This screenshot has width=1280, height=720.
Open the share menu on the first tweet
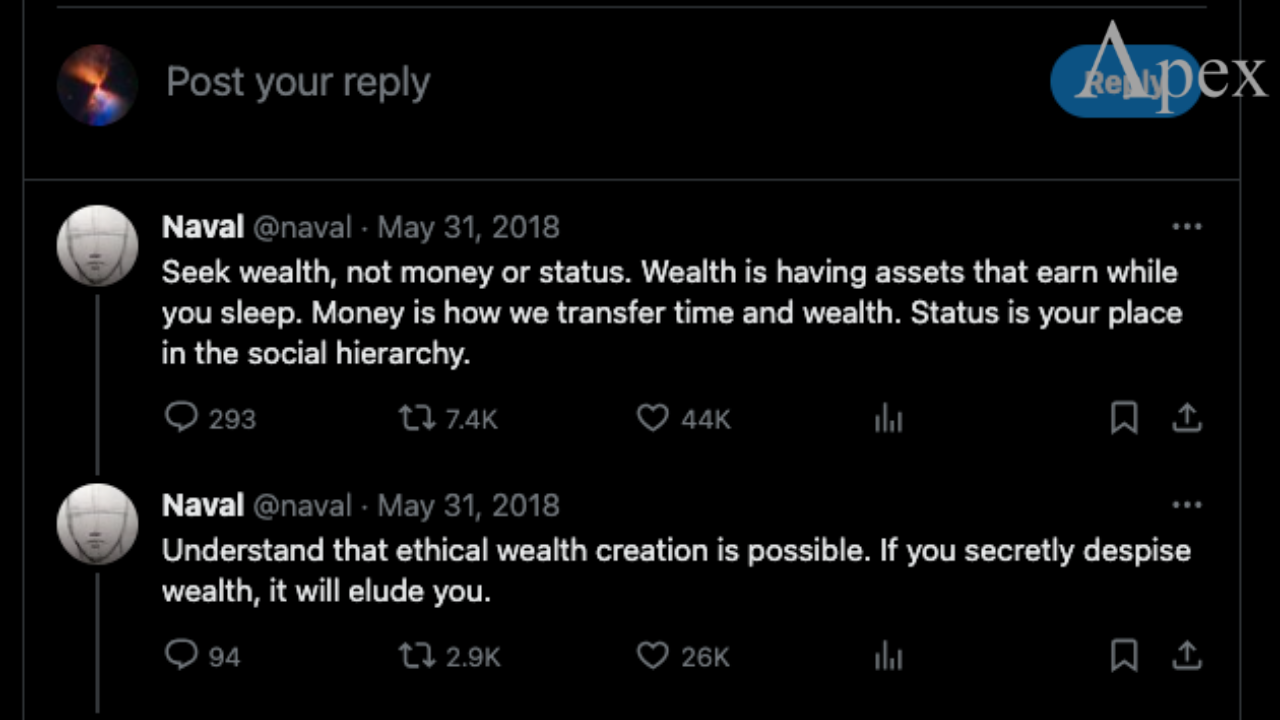tap(1186, 418)
